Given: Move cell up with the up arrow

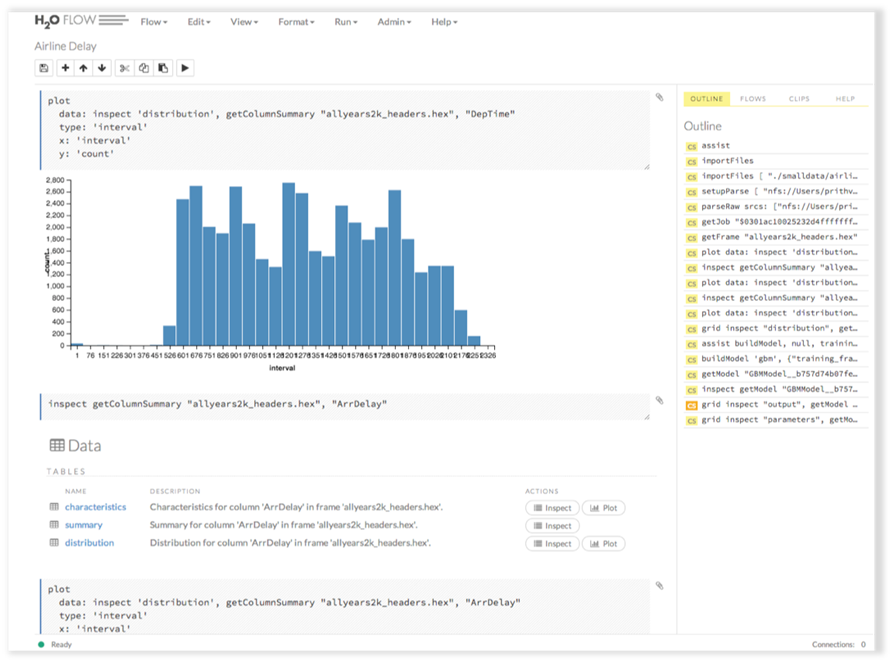Looking at the screenshot, I should click(84, 68).
